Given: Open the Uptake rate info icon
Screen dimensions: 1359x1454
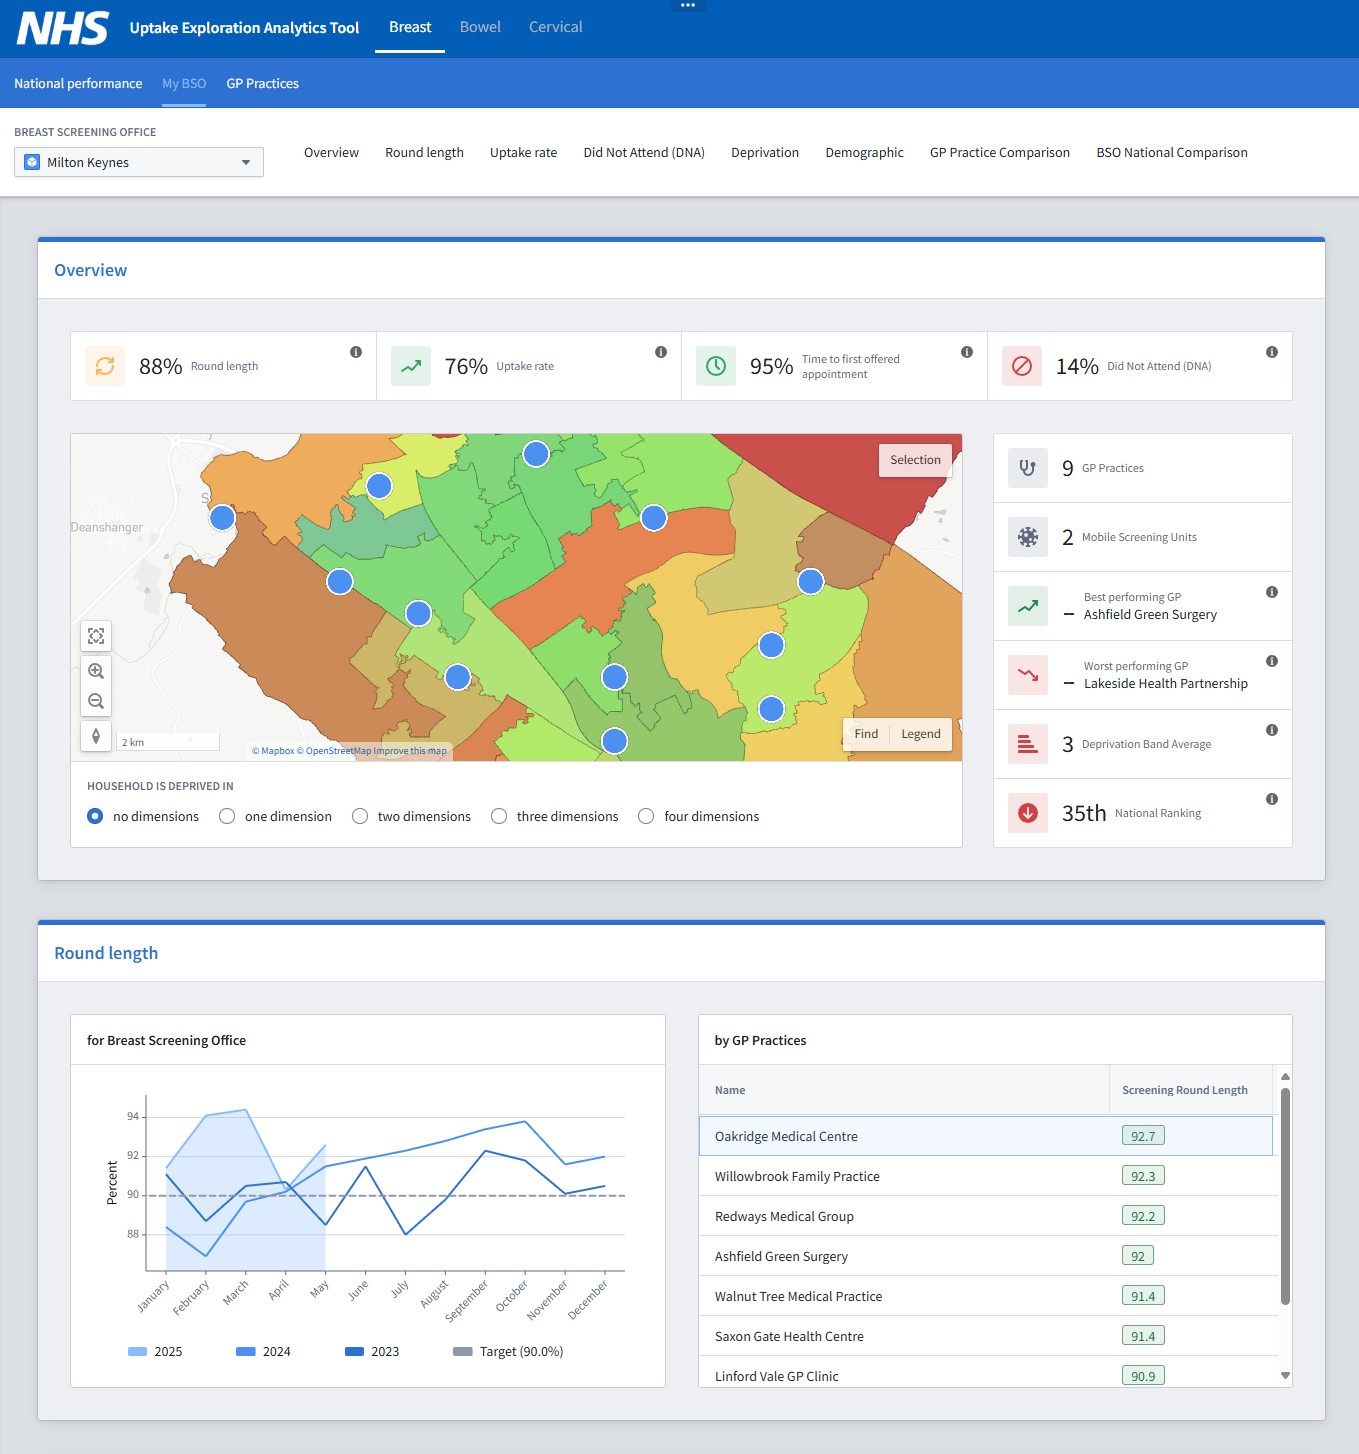Looking at the screenshot, I should 661,353.
